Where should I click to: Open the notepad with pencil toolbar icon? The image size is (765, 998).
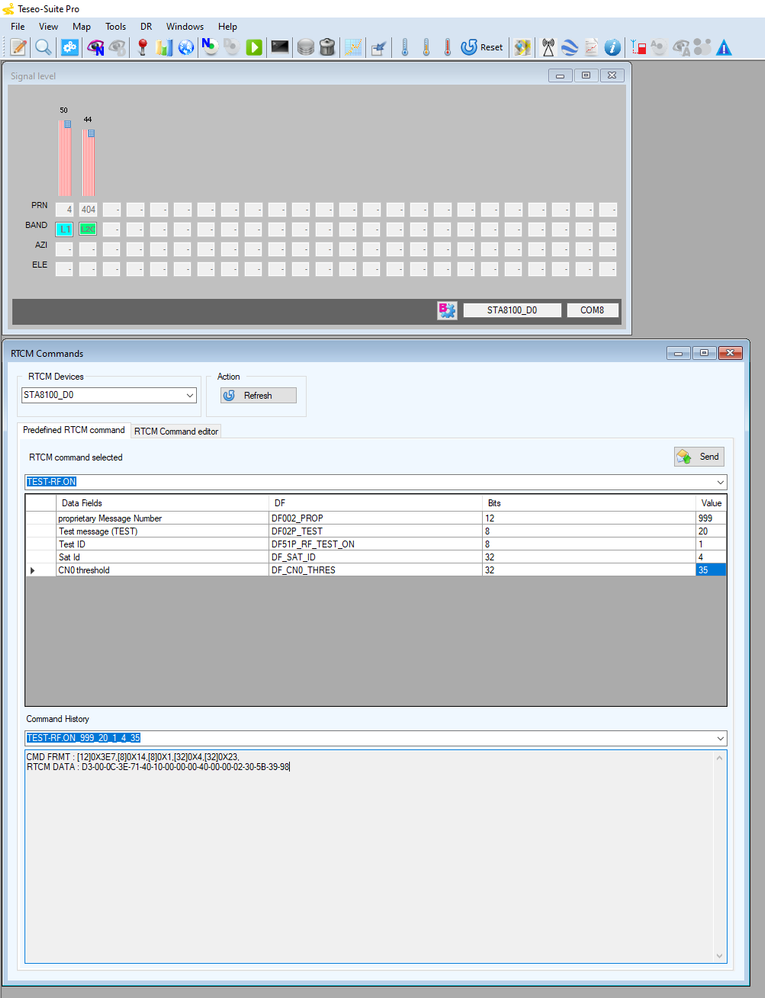click(x=19, y=47)
